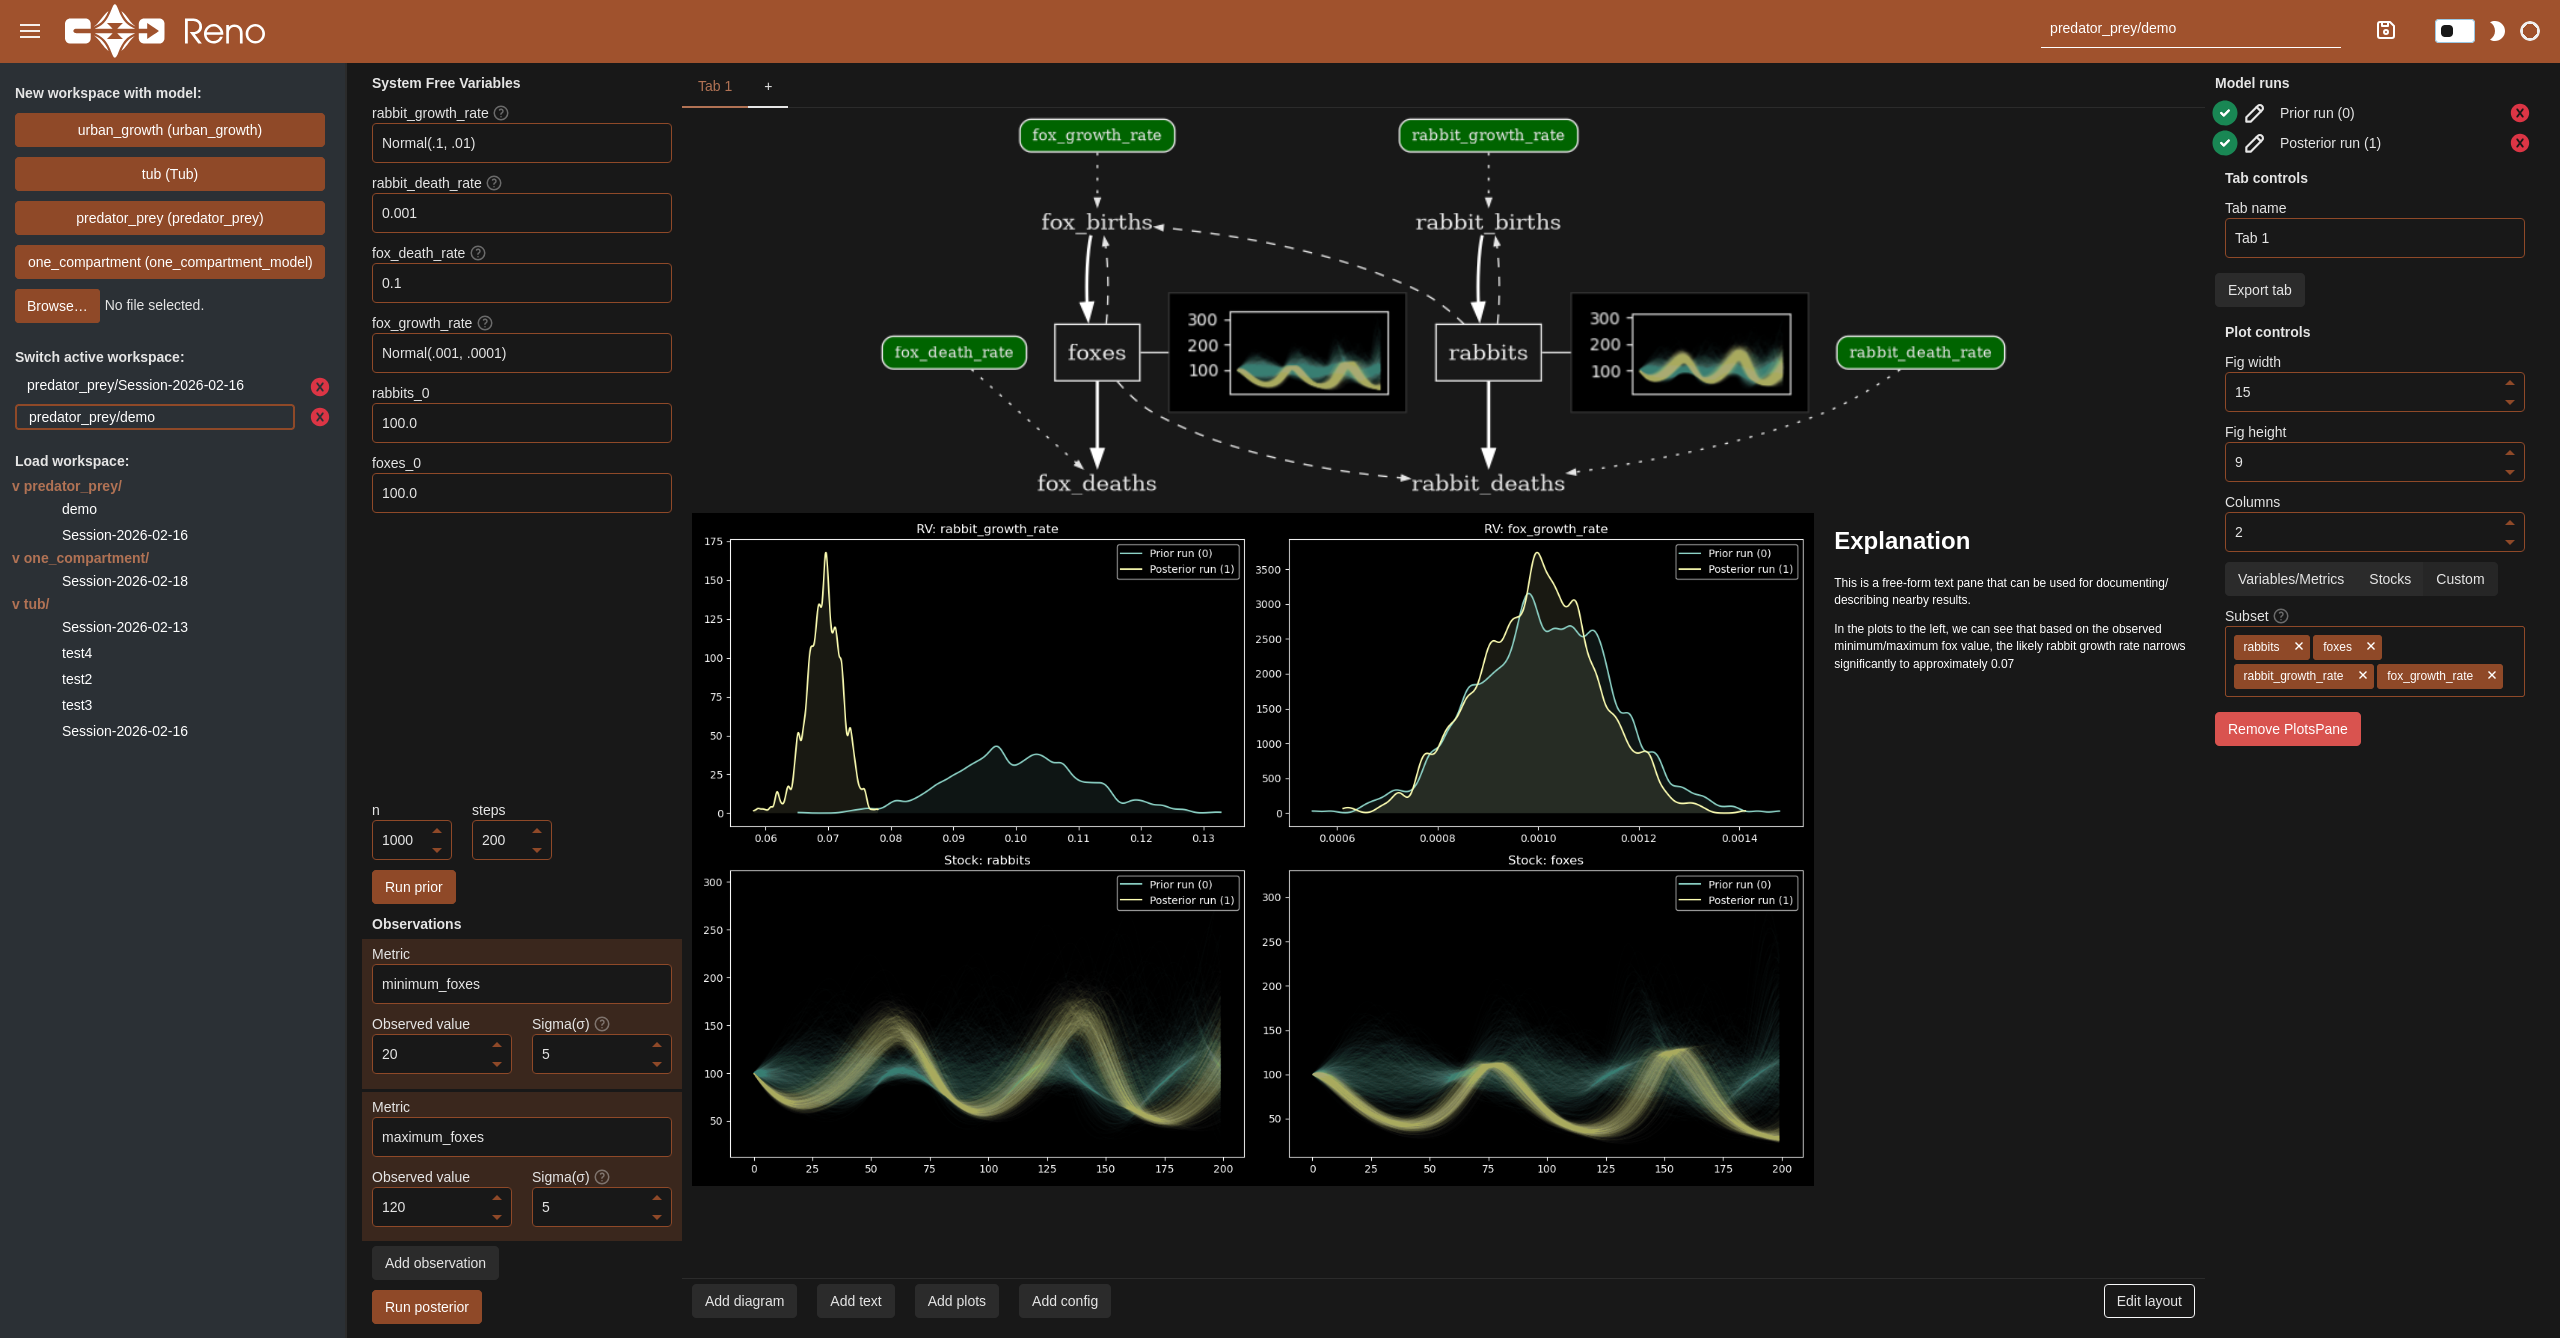Image resolution: width=2560 pixels, height=1338 pixels.
Task: Toggle Prior run (0) visibility checkmark
Action: [2225, 113]
